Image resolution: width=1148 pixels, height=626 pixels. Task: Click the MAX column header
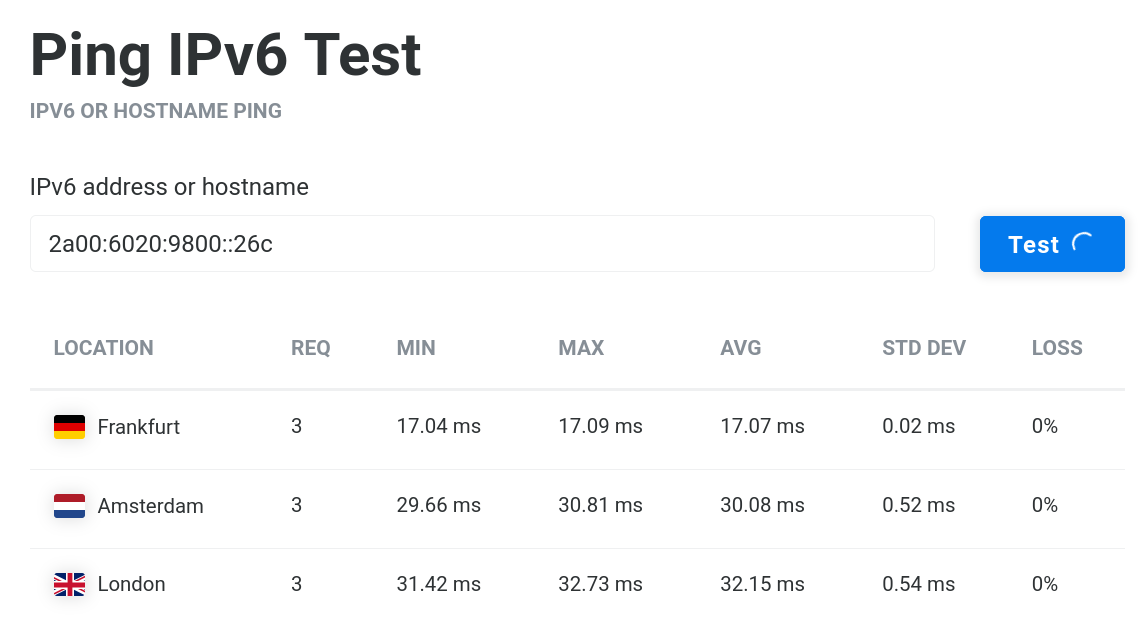tap(581, 348)
